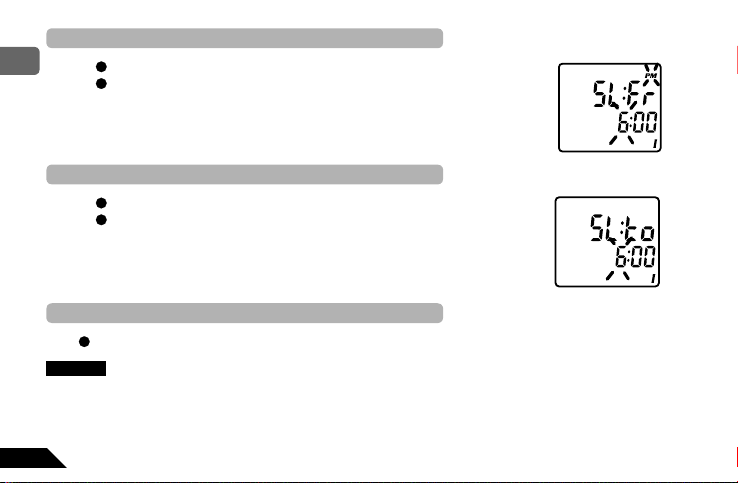Click the SL:to text in the lower LCD
Viewport: 738px width, 483px height.
pyautogui.click(x=622, y=228)
